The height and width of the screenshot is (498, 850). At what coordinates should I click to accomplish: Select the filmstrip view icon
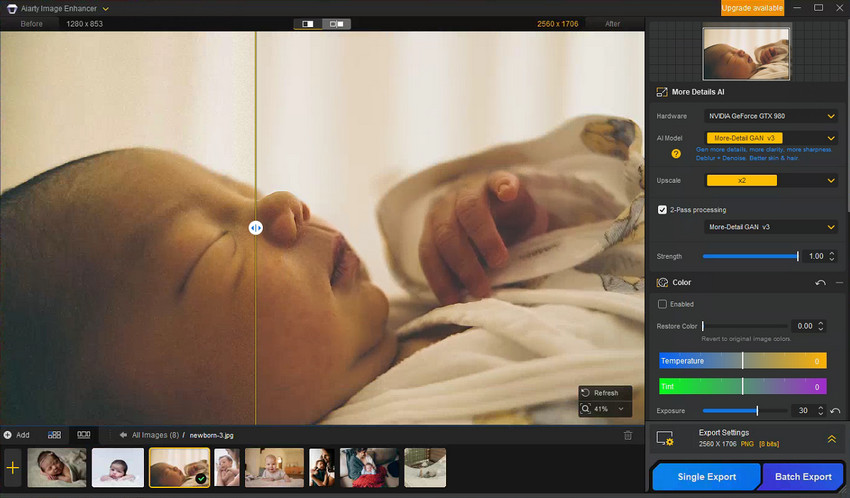(x=84, y=435)
